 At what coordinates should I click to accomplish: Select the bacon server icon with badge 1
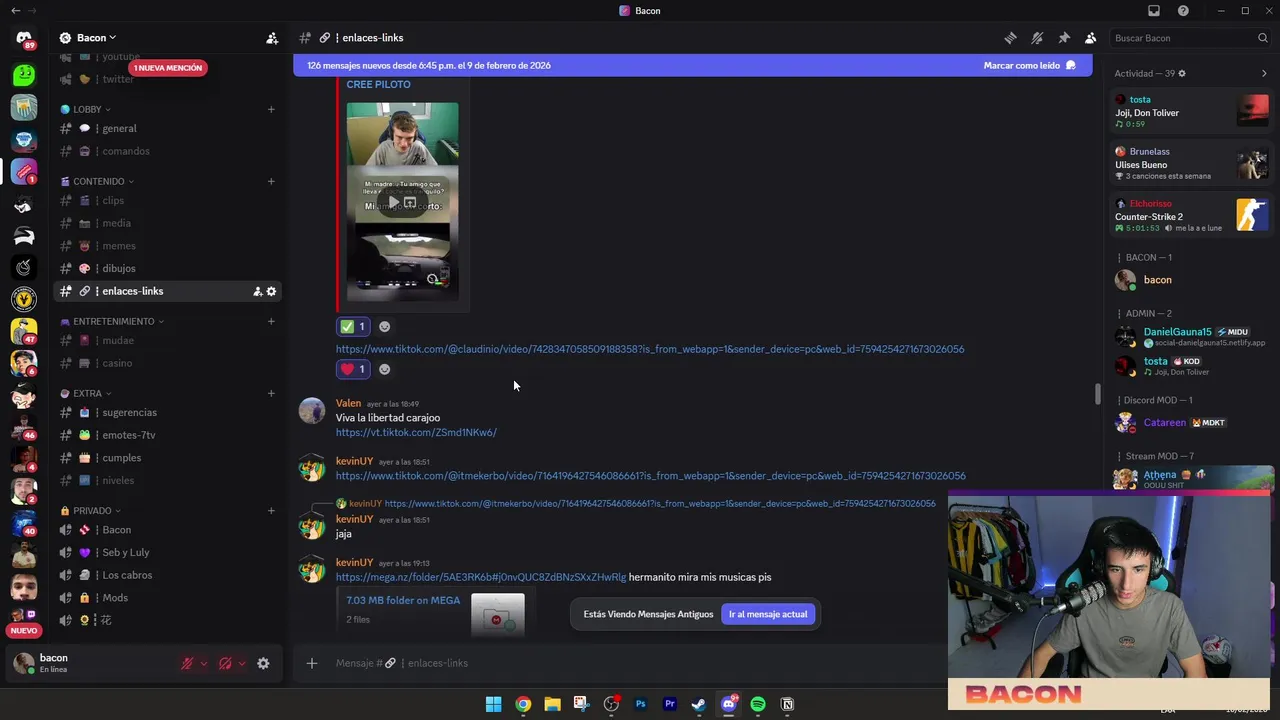click(24, 171)
